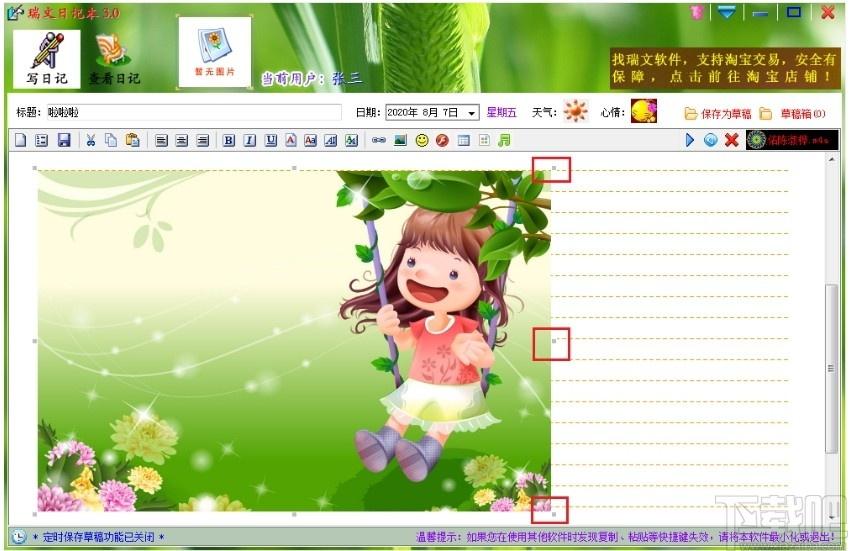Toggle italic formatting

click(x=249, y=140)
